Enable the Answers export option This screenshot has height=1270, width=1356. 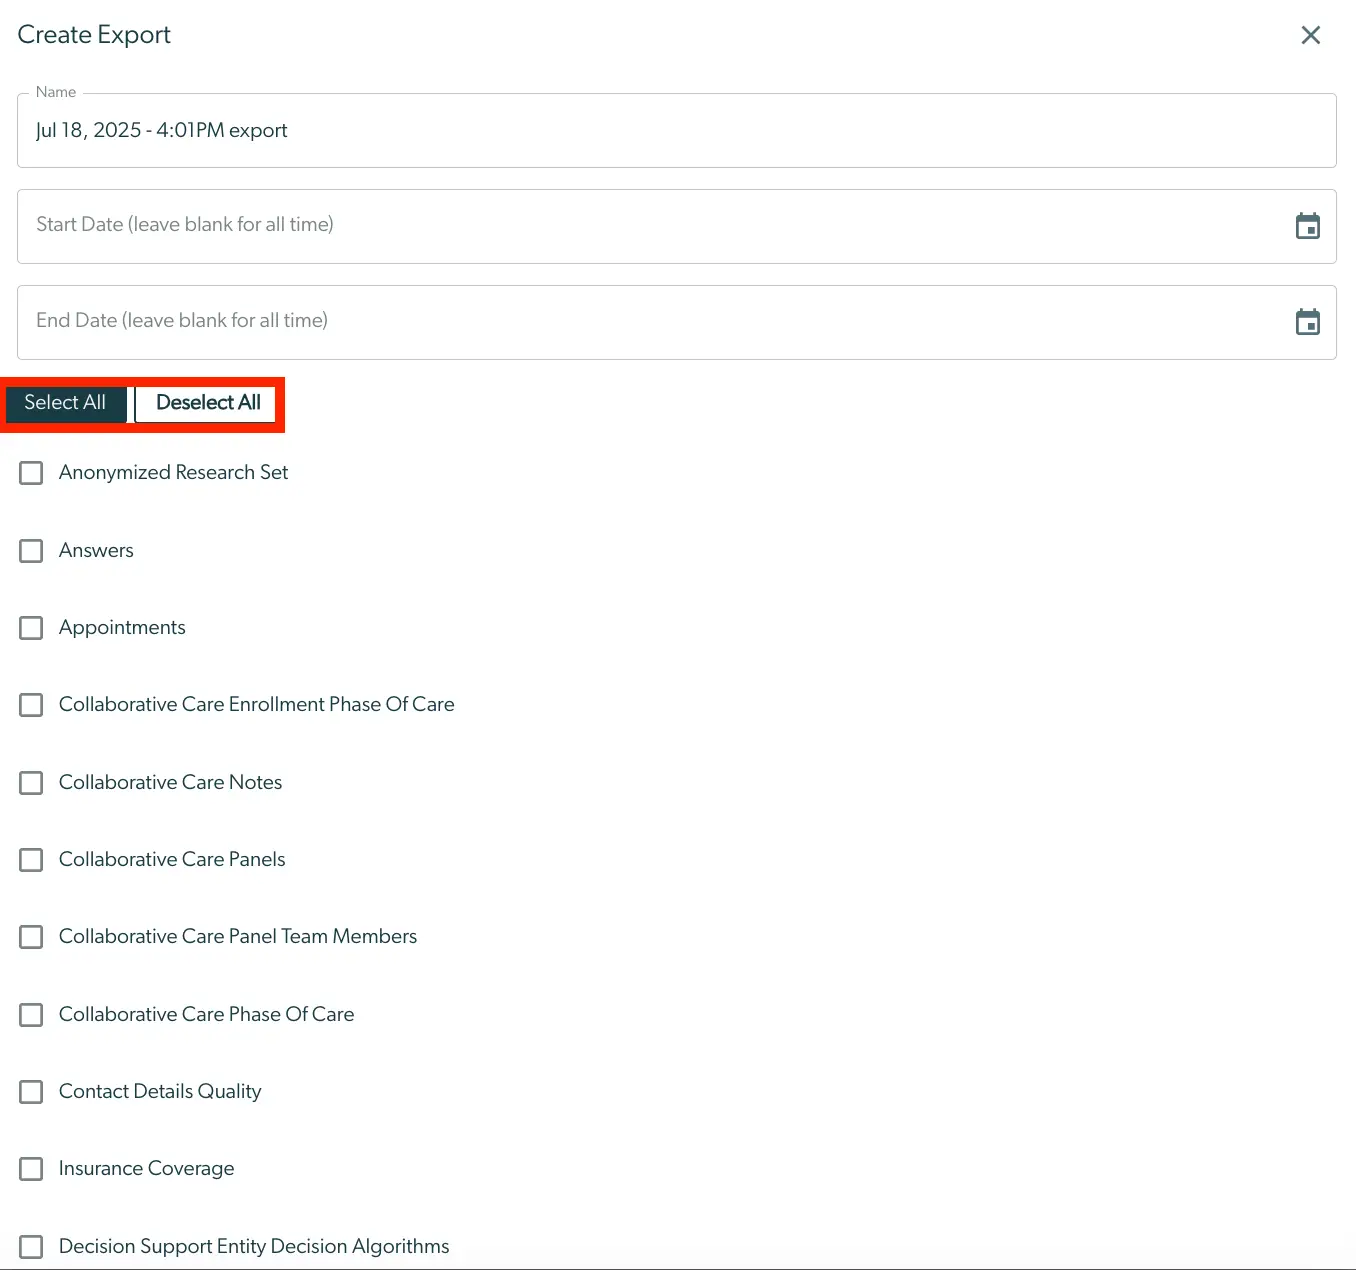click(31, 551)
